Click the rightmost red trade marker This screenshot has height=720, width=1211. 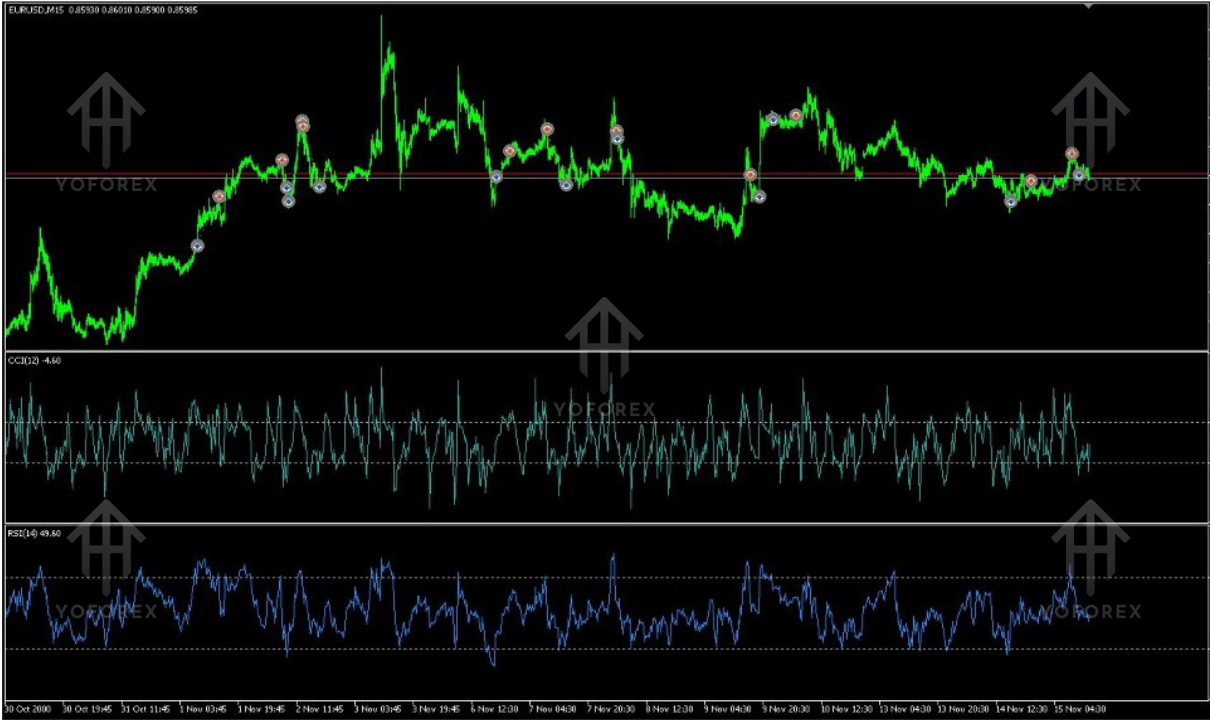[x=1071, y=154]
